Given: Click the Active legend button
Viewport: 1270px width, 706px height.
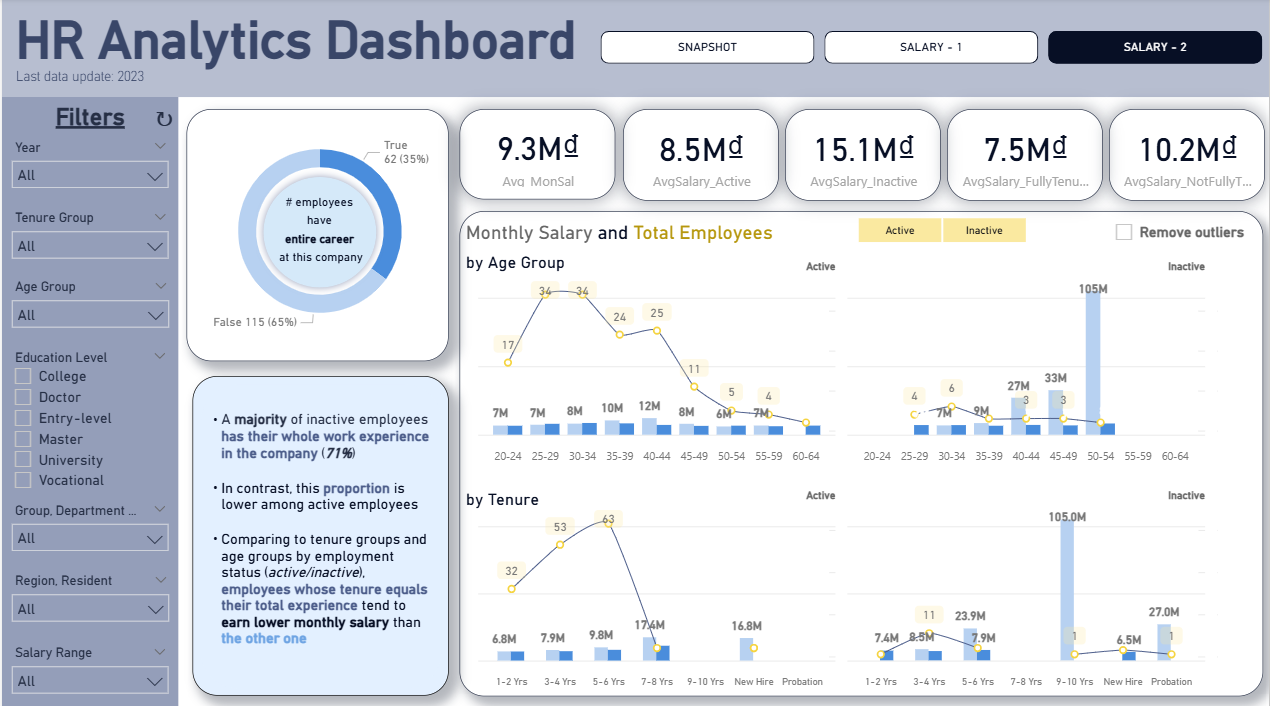Looking at the screenshot, I should click(900, 231).
